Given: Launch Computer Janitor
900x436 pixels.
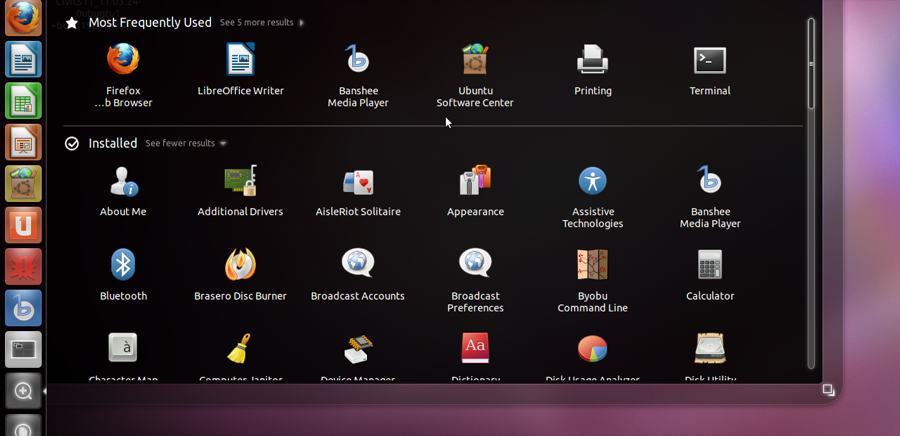Looking at the screenshot, I should pyautogui.click(x=240, y=357).
